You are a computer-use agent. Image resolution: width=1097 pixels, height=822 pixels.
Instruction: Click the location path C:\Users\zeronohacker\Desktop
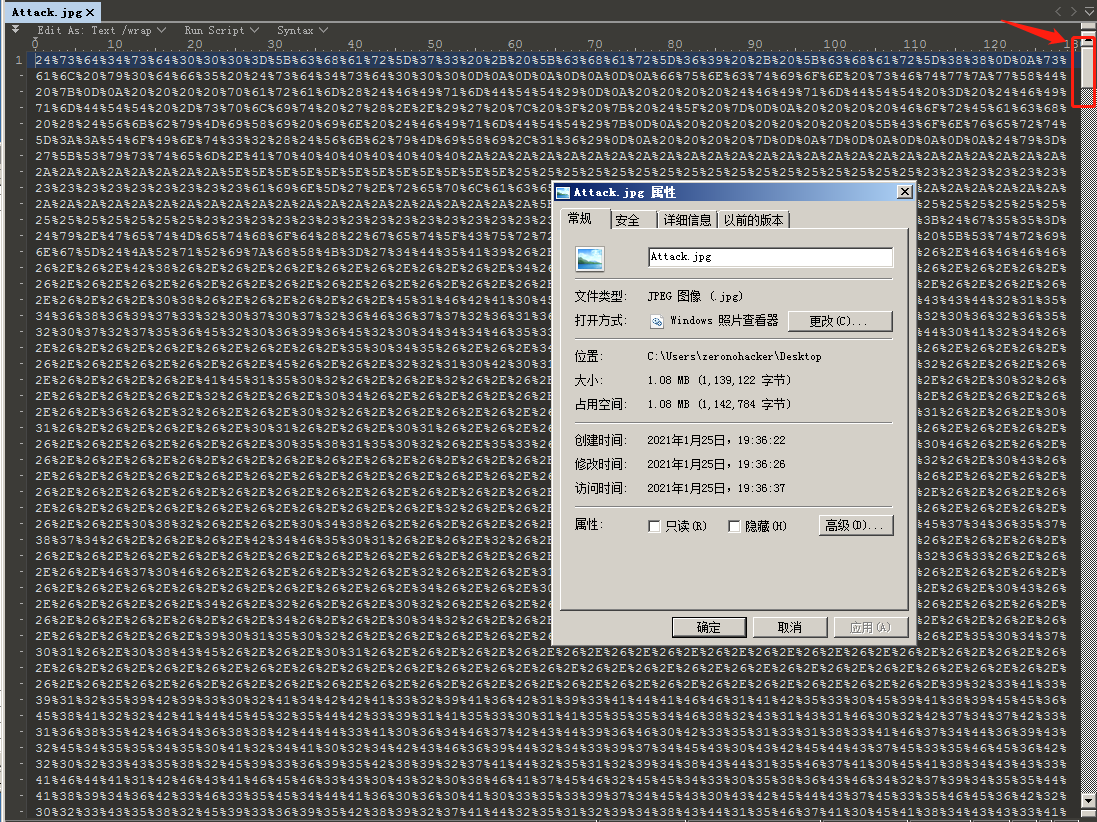coord(734,356)
